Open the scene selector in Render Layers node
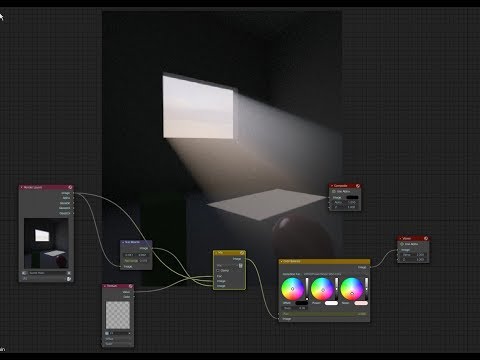Viewport: 480px width, 360px height. 45,273
